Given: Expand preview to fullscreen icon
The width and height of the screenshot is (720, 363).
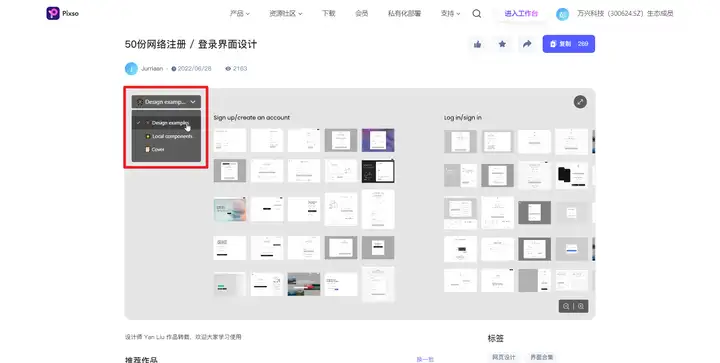Looking at the screenshot, I should pyautogui.click(x=580, y=102).
